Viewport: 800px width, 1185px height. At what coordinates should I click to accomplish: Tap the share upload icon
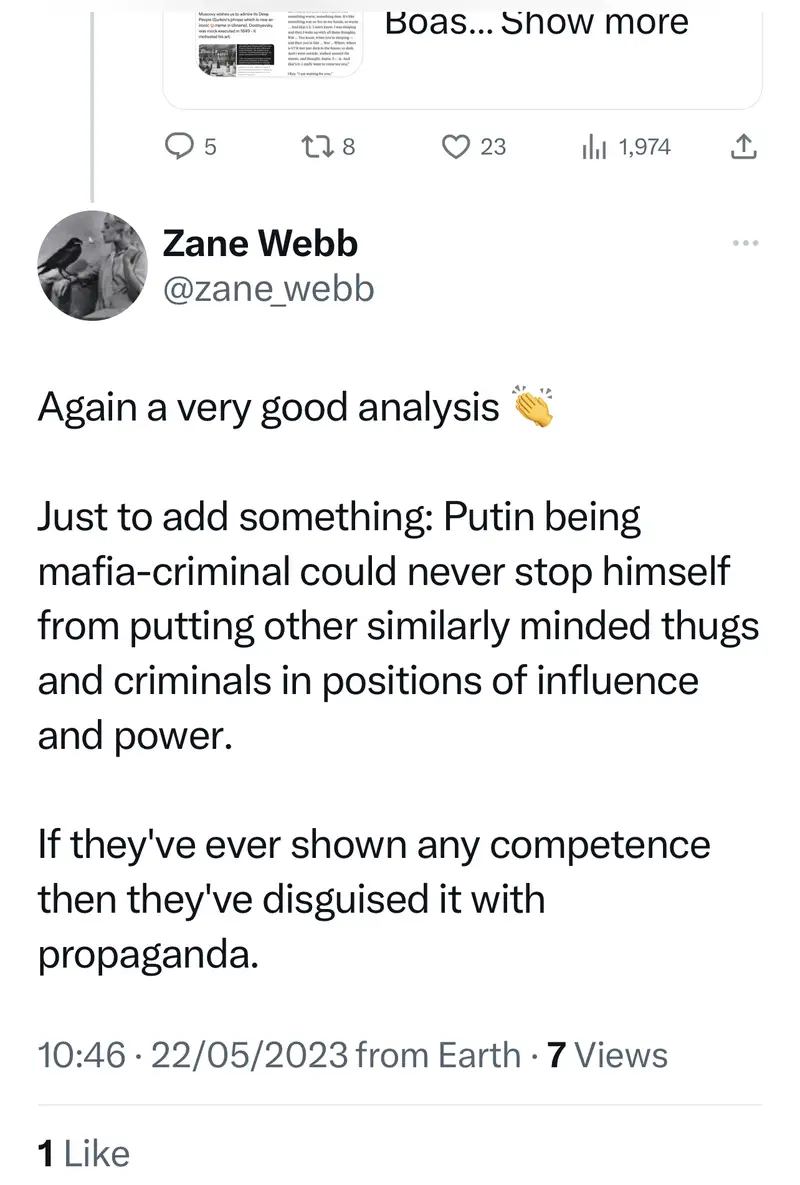(x=741, y=147)
